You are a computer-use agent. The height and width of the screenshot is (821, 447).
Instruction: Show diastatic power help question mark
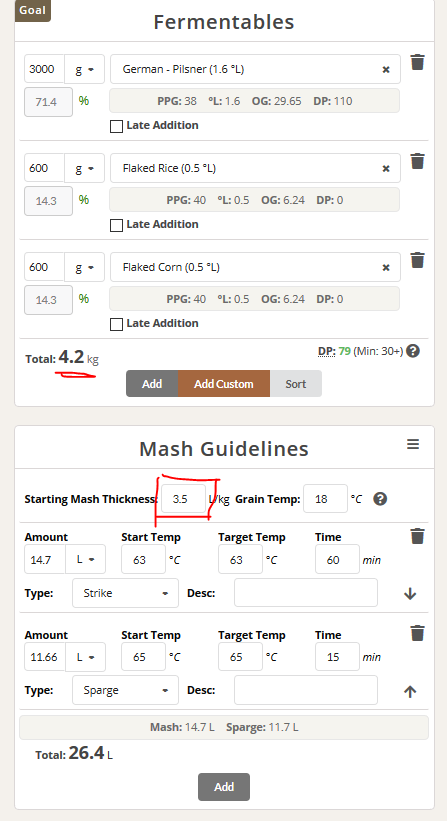click(413, 351)
